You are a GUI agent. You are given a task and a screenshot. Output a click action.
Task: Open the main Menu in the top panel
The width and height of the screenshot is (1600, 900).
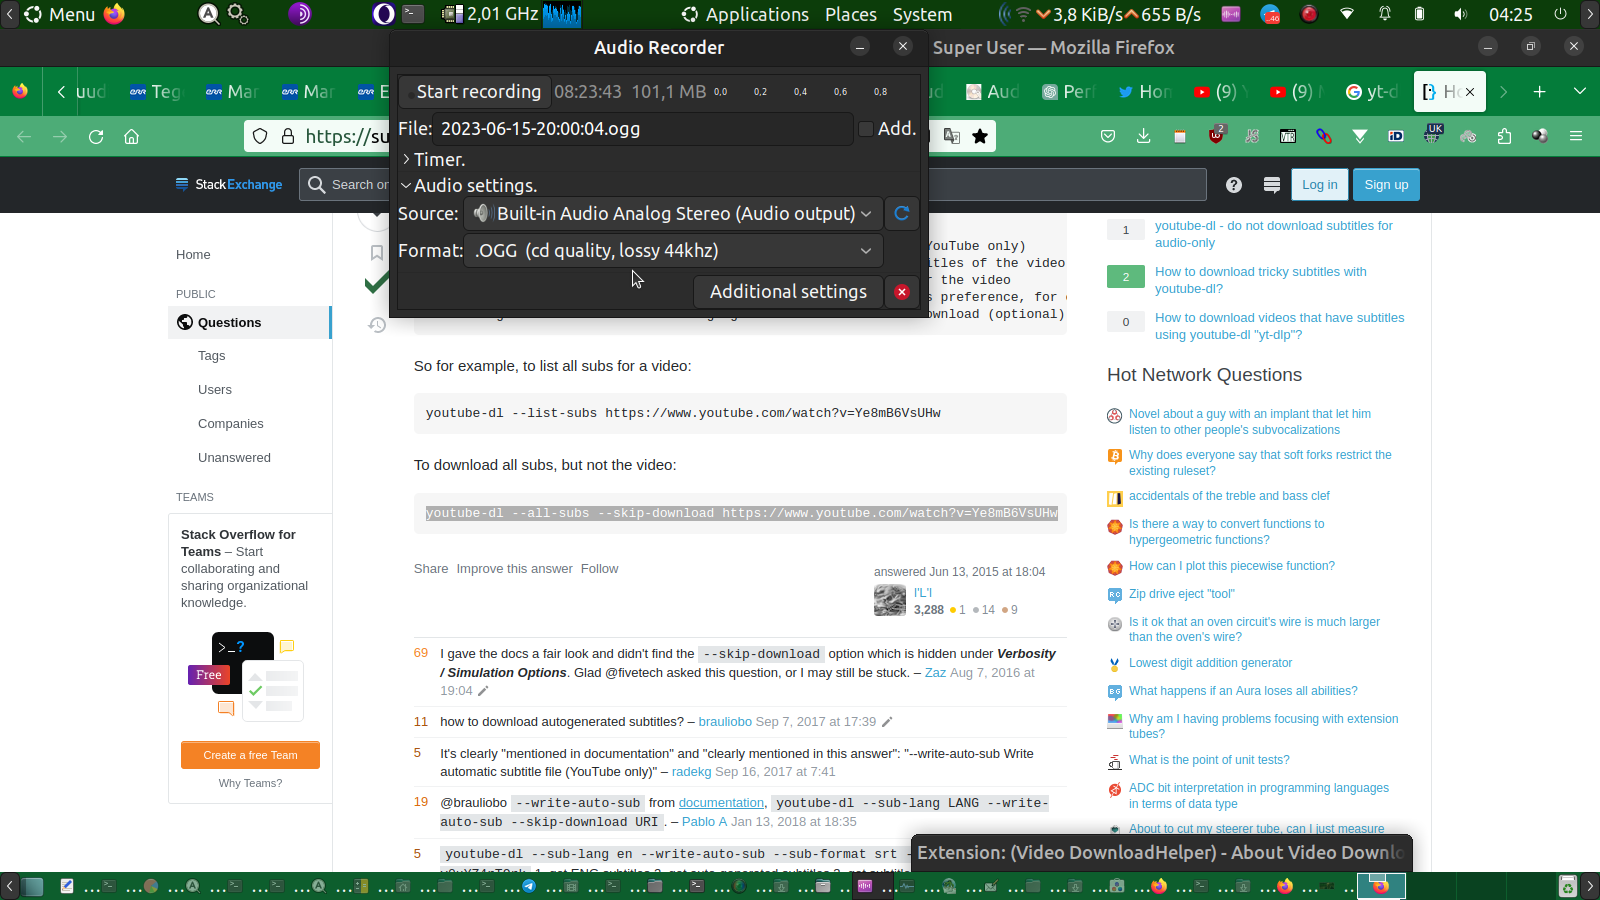pyautogui.click(x=60, y=14)
